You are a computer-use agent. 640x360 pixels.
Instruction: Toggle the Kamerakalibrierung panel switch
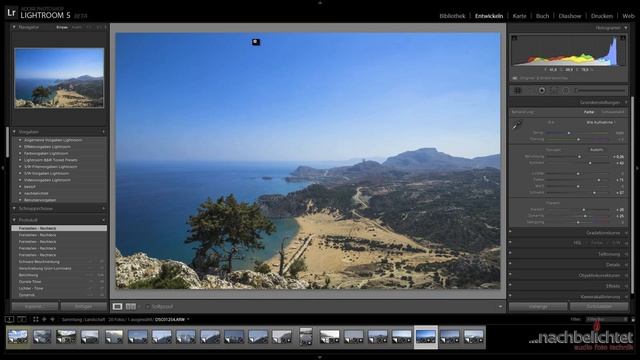[x=510, y=296]
